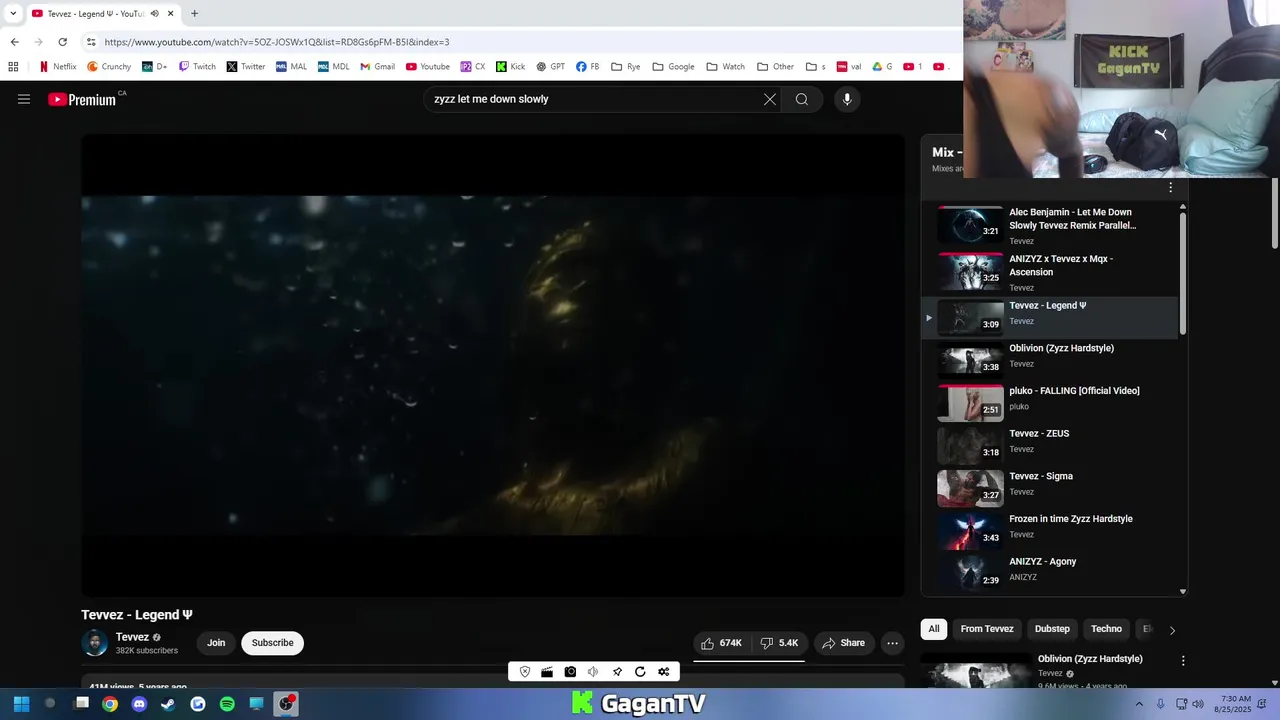Viewport: 1280px width, 720px height.
Task: Open site information icon in address bar
Action: coord(91,42)
